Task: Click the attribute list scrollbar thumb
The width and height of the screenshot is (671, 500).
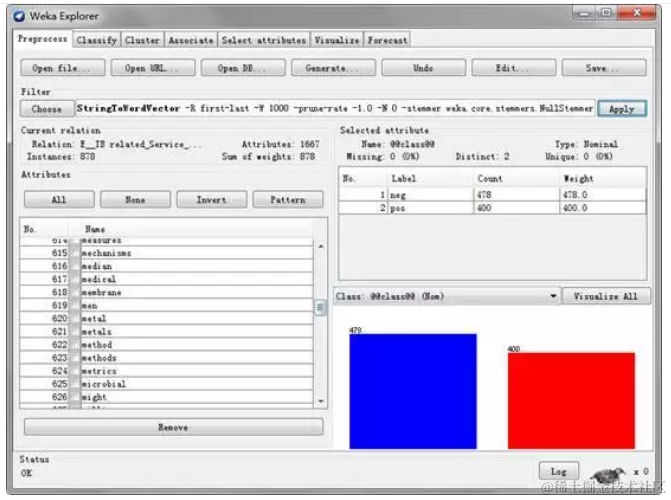Action: [x=321, y=308]
